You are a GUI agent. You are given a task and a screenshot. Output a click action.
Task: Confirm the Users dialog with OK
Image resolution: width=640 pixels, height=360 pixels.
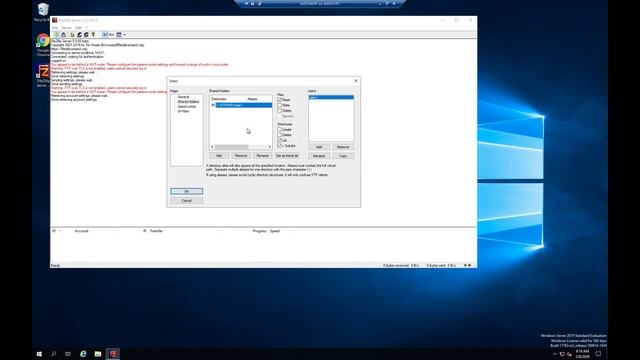[x=187, y=191]
